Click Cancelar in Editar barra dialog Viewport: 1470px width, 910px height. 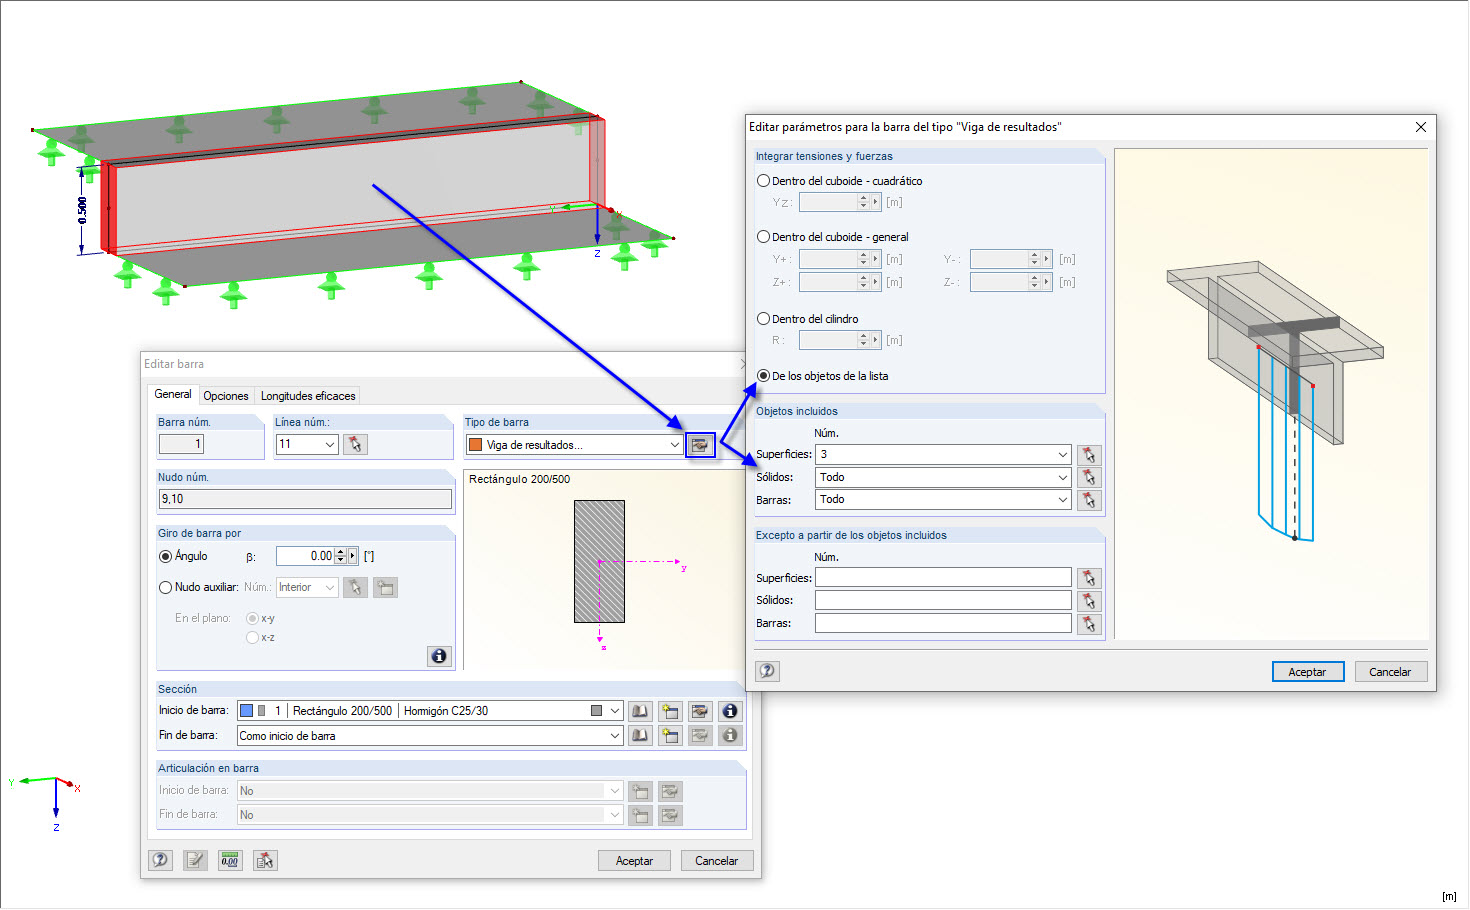(717, 861)
